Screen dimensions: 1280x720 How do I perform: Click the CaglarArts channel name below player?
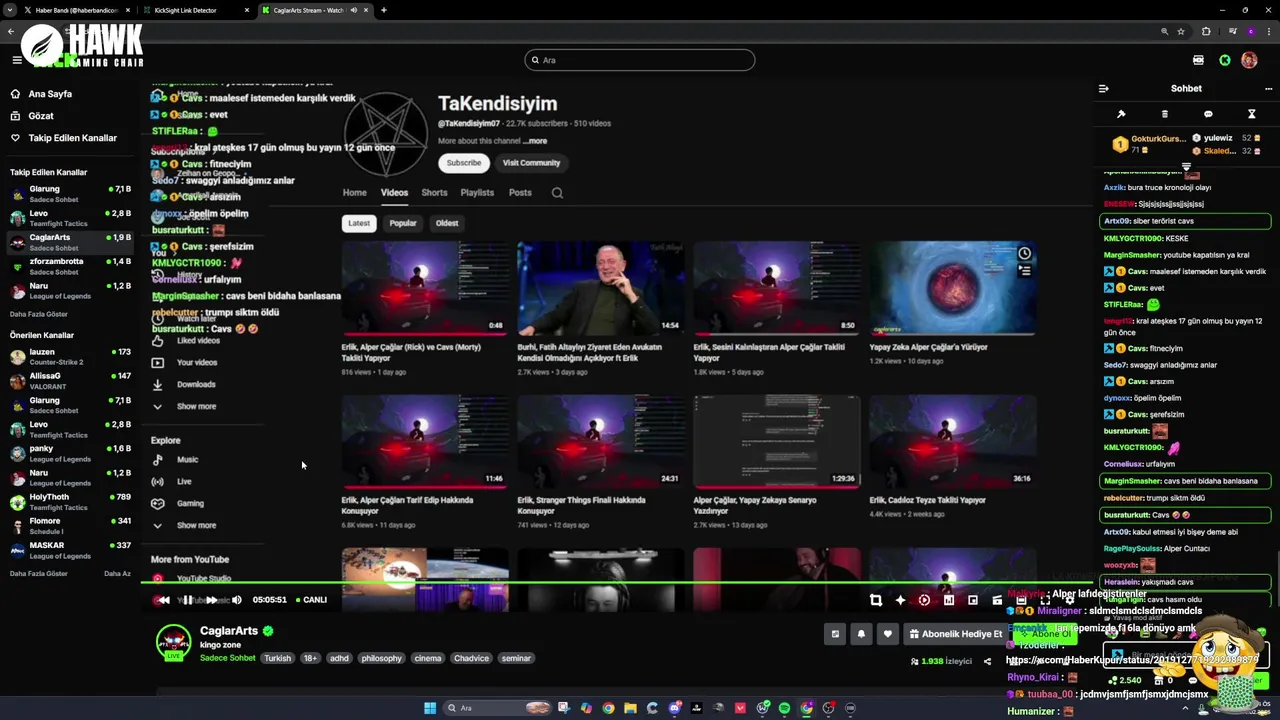click(x=229, y=631)
